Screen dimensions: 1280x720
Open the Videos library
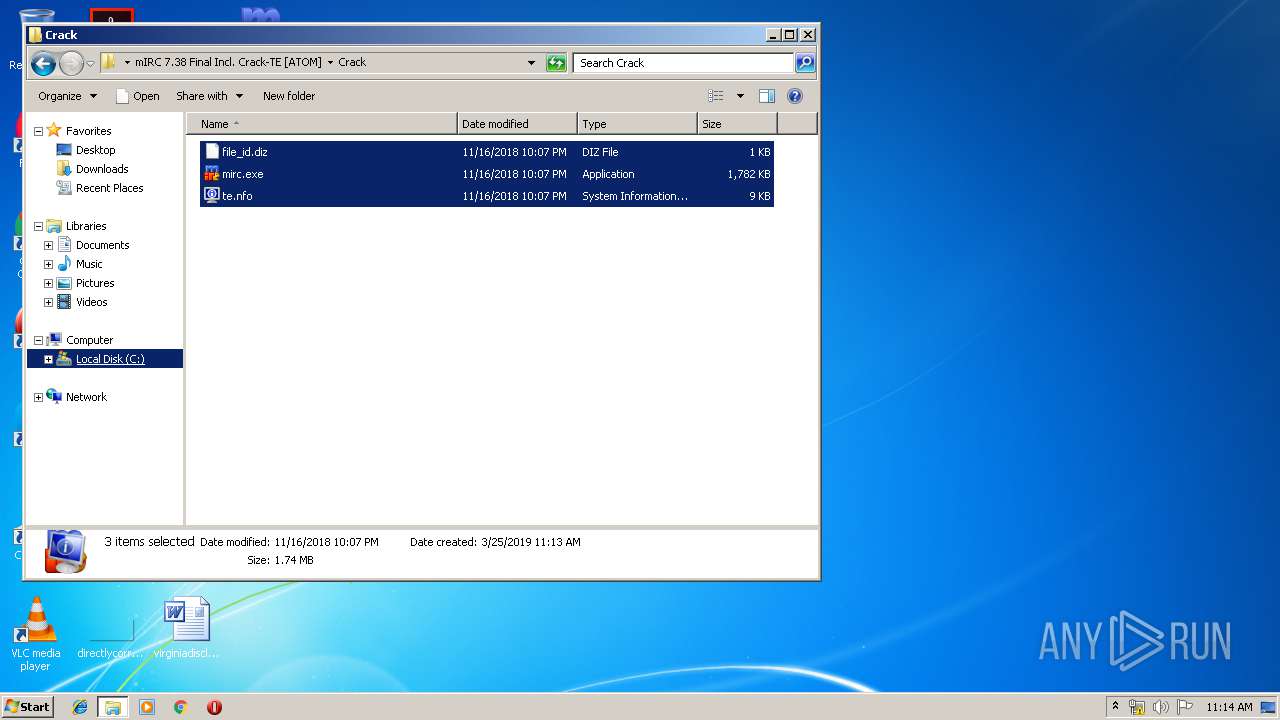click(x=91, y=302)
